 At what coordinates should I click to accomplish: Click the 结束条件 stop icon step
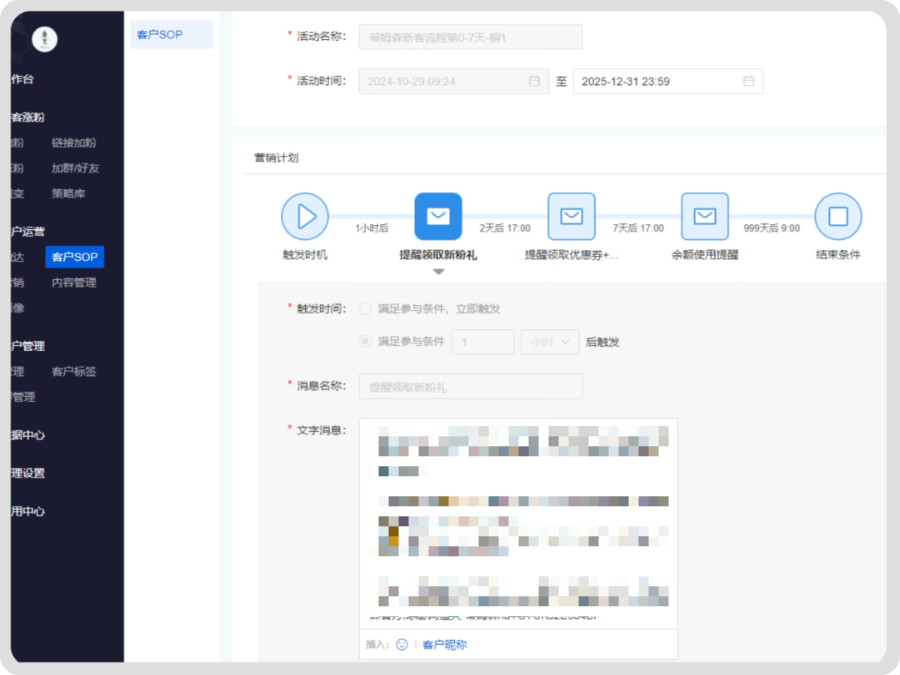[838, 217]
